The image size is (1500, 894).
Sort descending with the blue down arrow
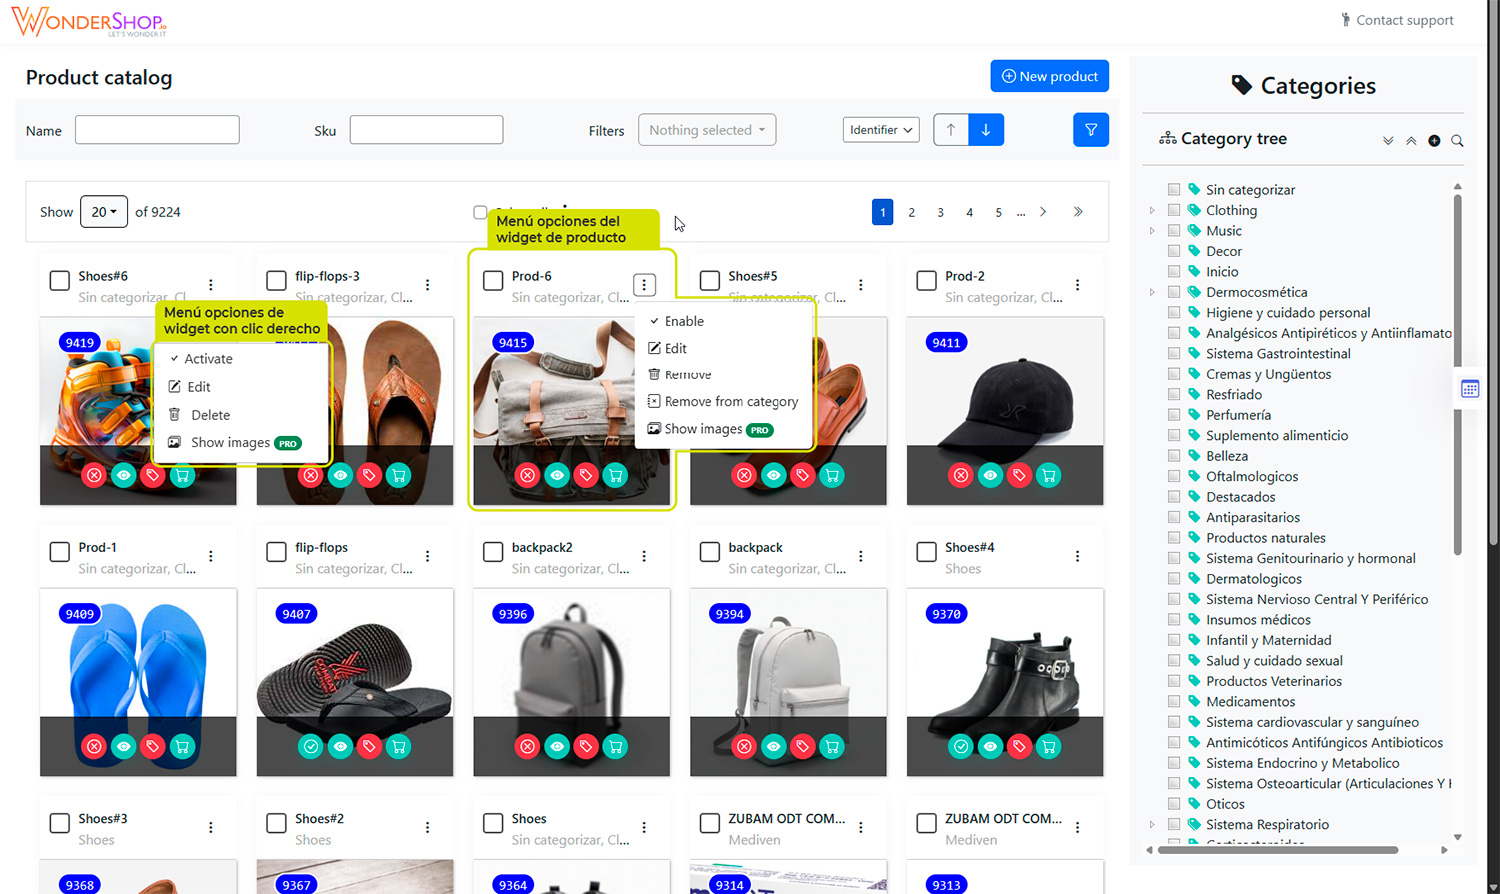[986, 130]
